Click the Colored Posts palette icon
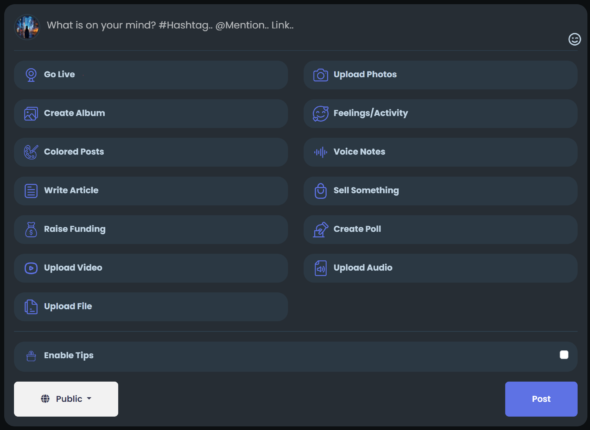590x430 pixels. (31, 152)
